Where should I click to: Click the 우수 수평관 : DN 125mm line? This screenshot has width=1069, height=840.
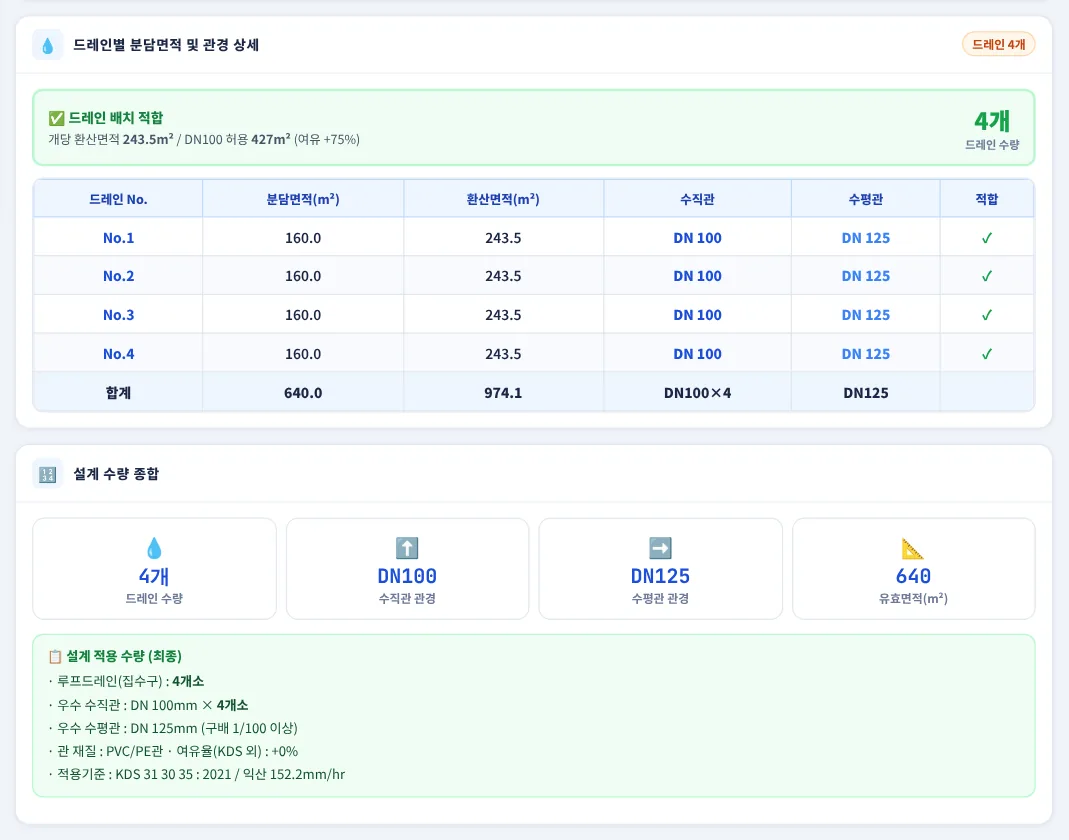point(173,728)
